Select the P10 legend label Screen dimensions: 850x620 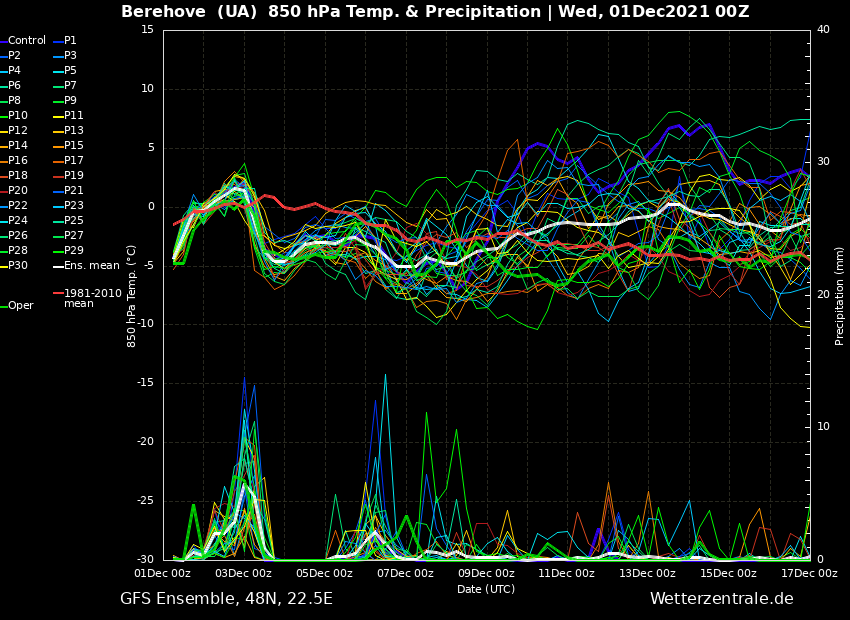(x=18, y=116)
